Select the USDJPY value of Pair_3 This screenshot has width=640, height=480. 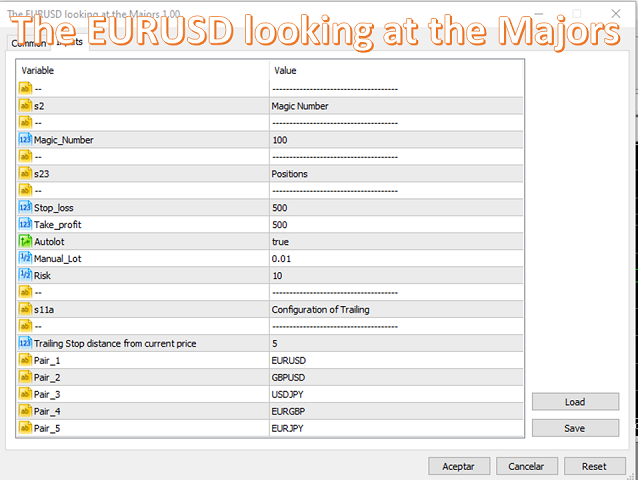[288, 395]
